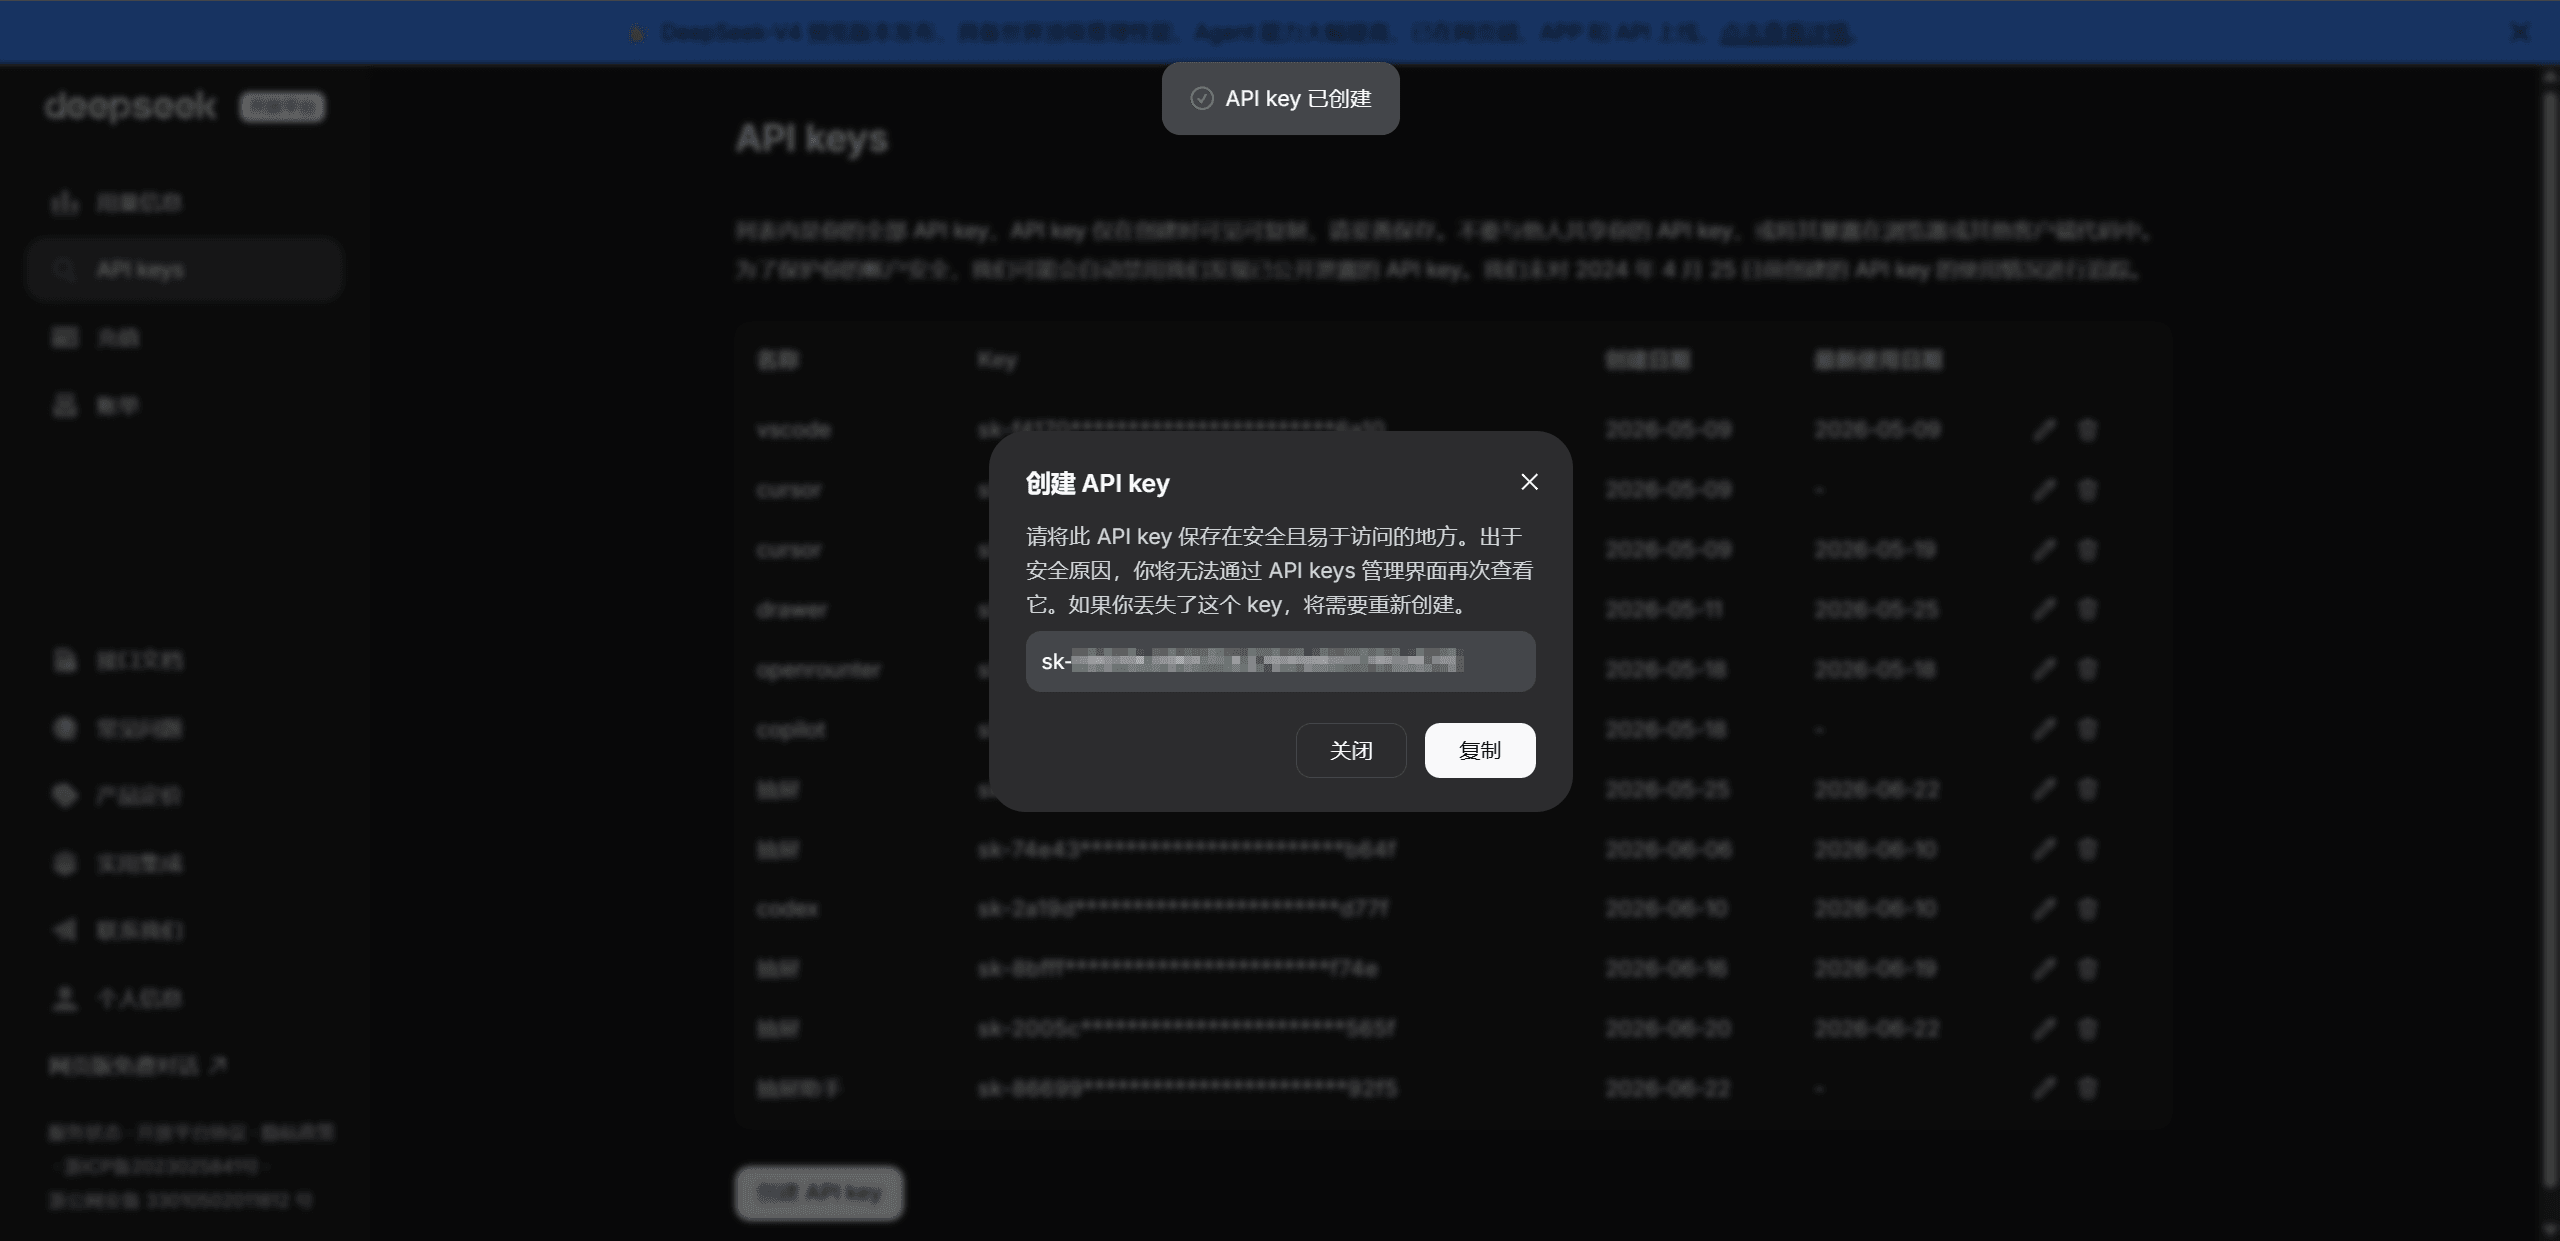This screenshot has height=1241, width=2560.
Task: Dismiss the top announcement banner
Action: point(2520,32)
